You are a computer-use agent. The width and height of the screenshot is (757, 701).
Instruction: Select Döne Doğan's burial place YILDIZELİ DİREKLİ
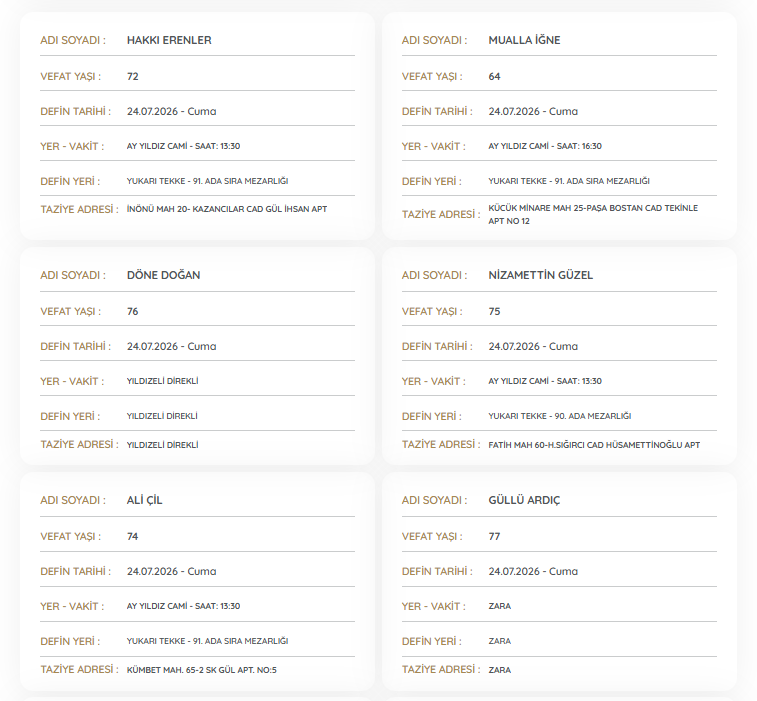point(162,416)
